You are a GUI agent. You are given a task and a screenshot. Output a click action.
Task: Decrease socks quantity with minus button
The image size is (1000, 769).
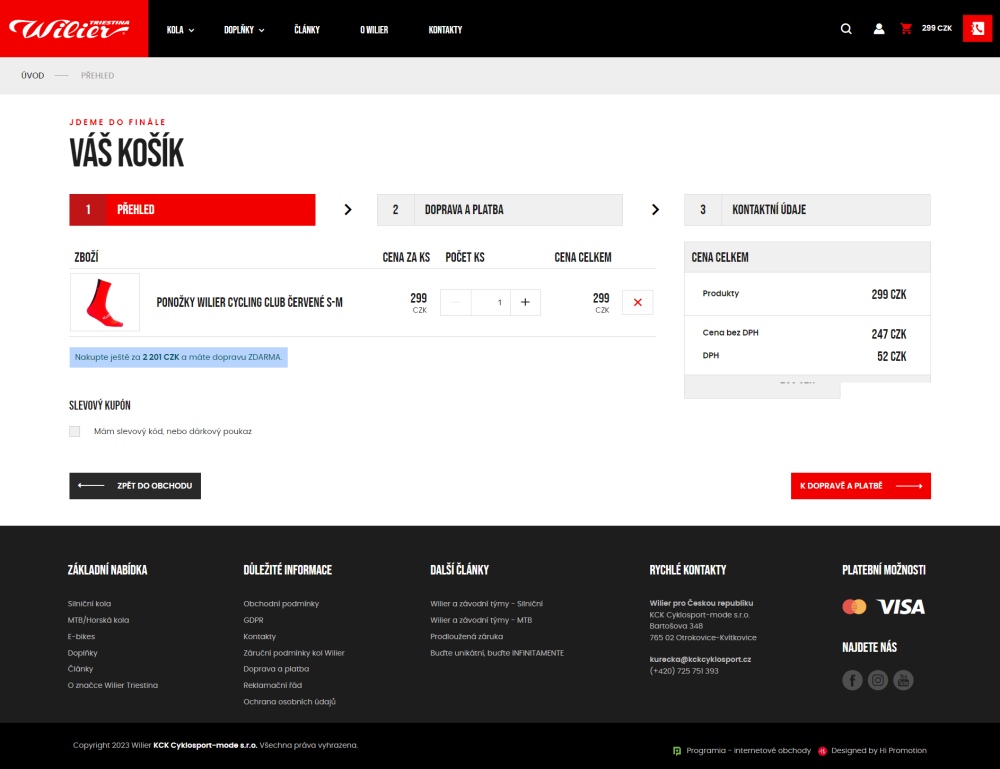pos(455,302)
